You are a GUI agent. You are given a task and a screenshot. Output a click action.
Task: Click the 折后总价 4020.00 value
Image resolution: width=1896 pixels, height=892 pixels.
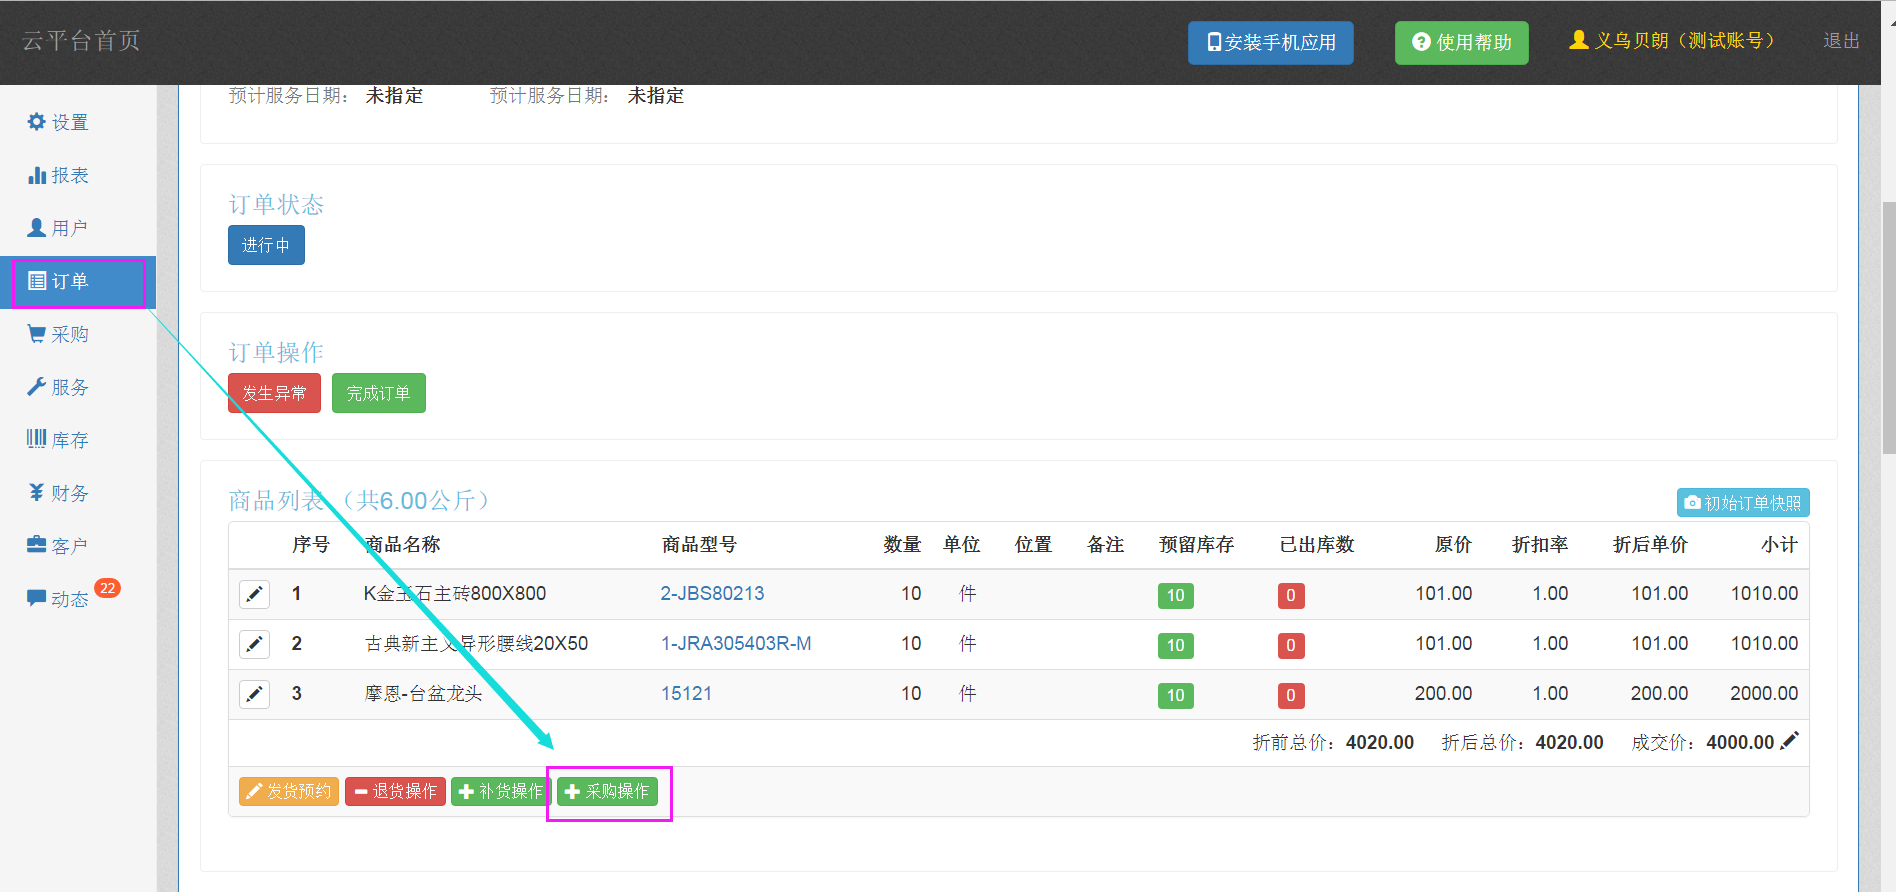1569,742
